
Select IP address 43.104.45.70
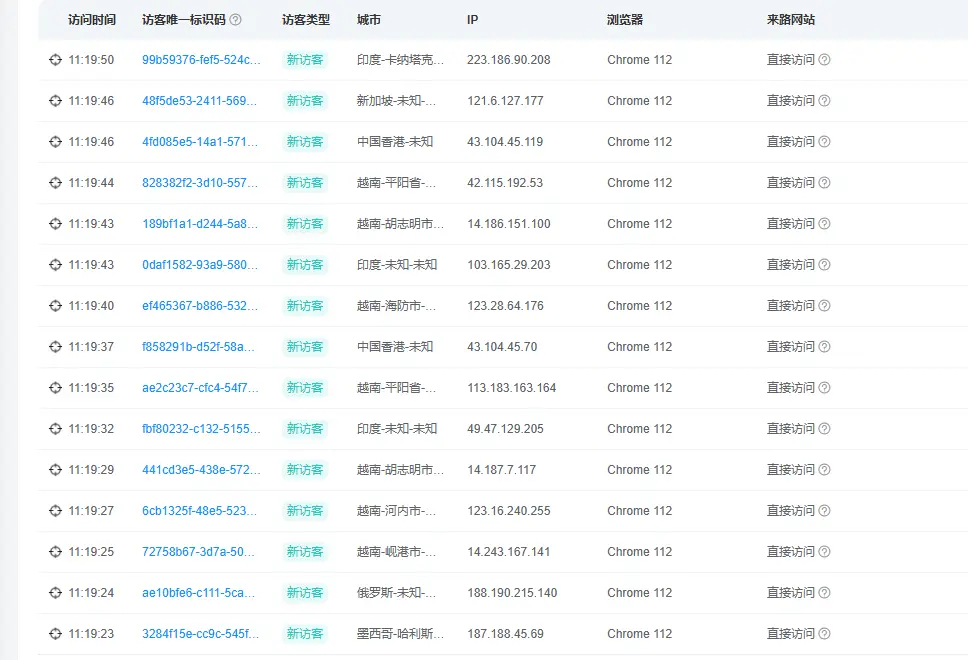(502, 347)
